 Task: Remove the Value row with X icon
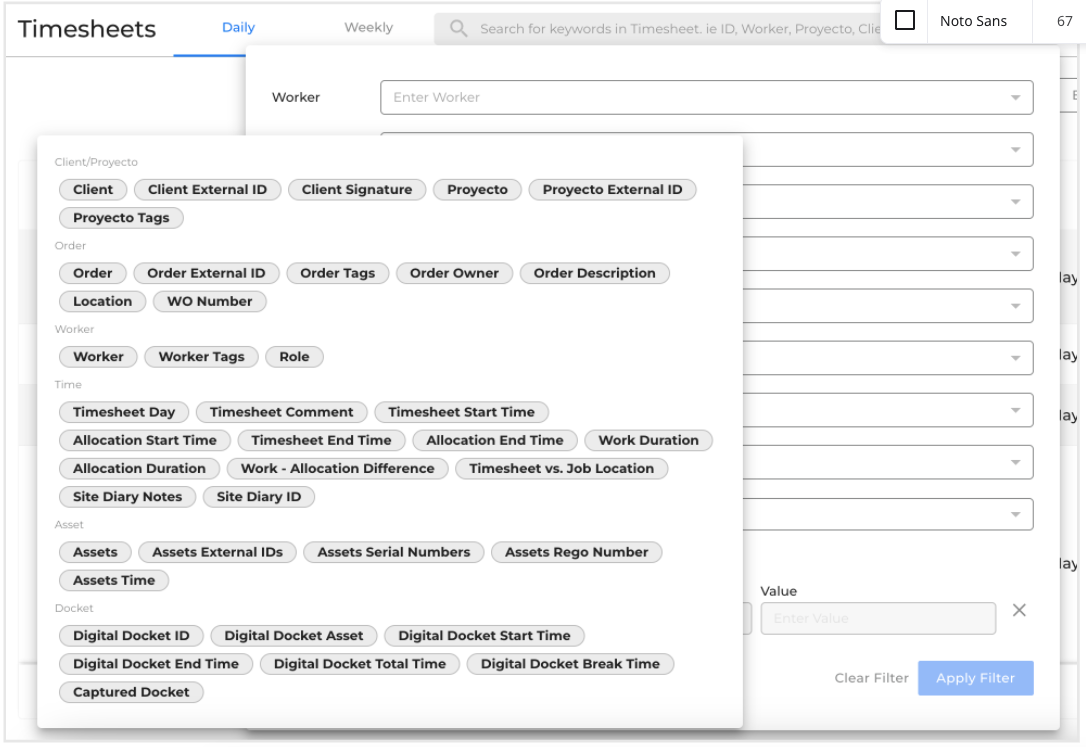pos(1019,610)
